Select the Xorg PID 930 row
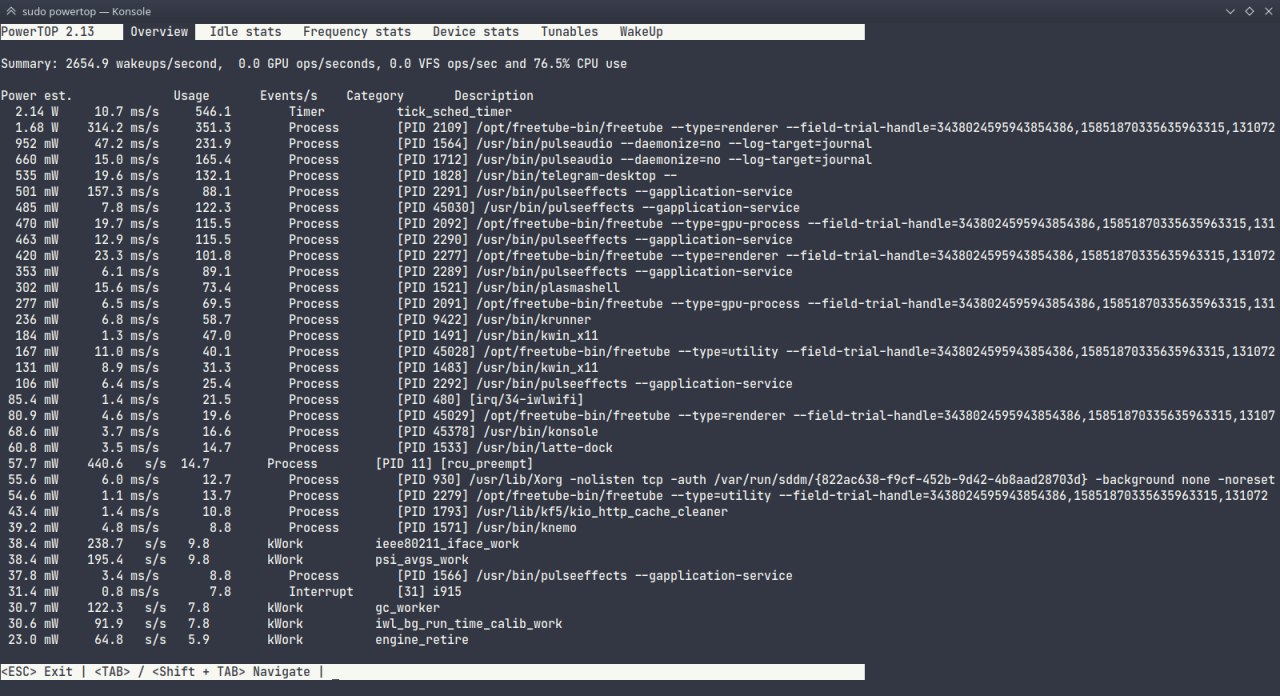 [x=641, y=480]
